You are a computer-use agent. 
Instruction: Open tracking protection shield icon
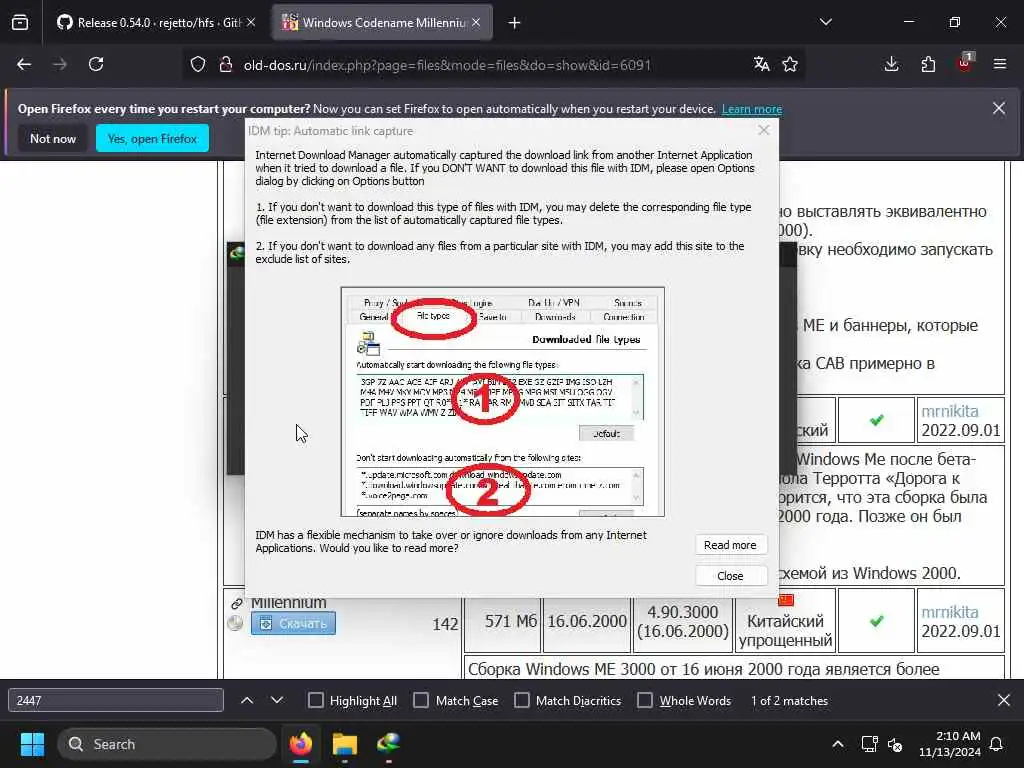pos(198,64)
